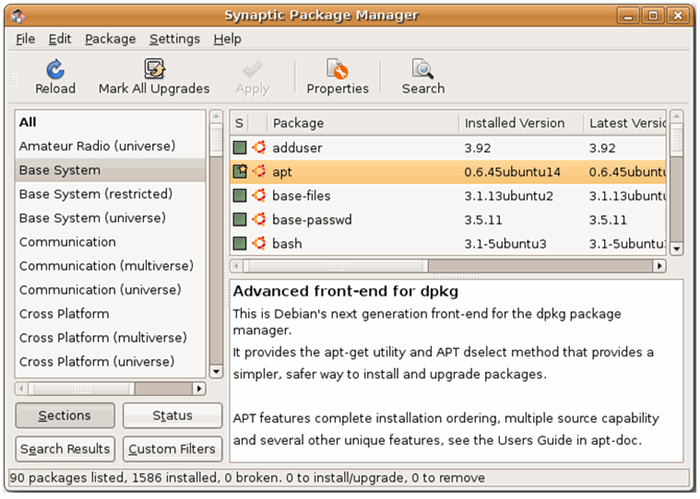This screenshot has width=700, height=499.
Task: Click the Search Results button
Action: (x=65, y=449)
